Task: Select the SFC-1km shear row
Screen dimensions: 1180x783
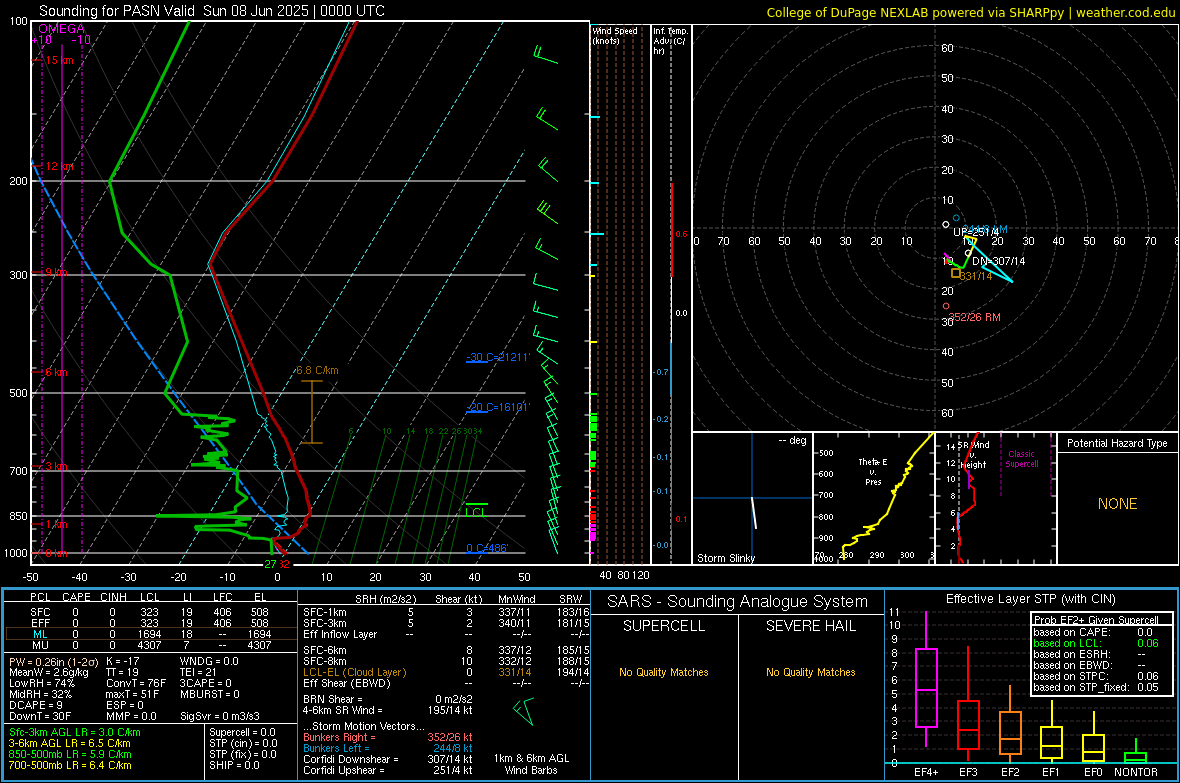Action: pos(446,612)
